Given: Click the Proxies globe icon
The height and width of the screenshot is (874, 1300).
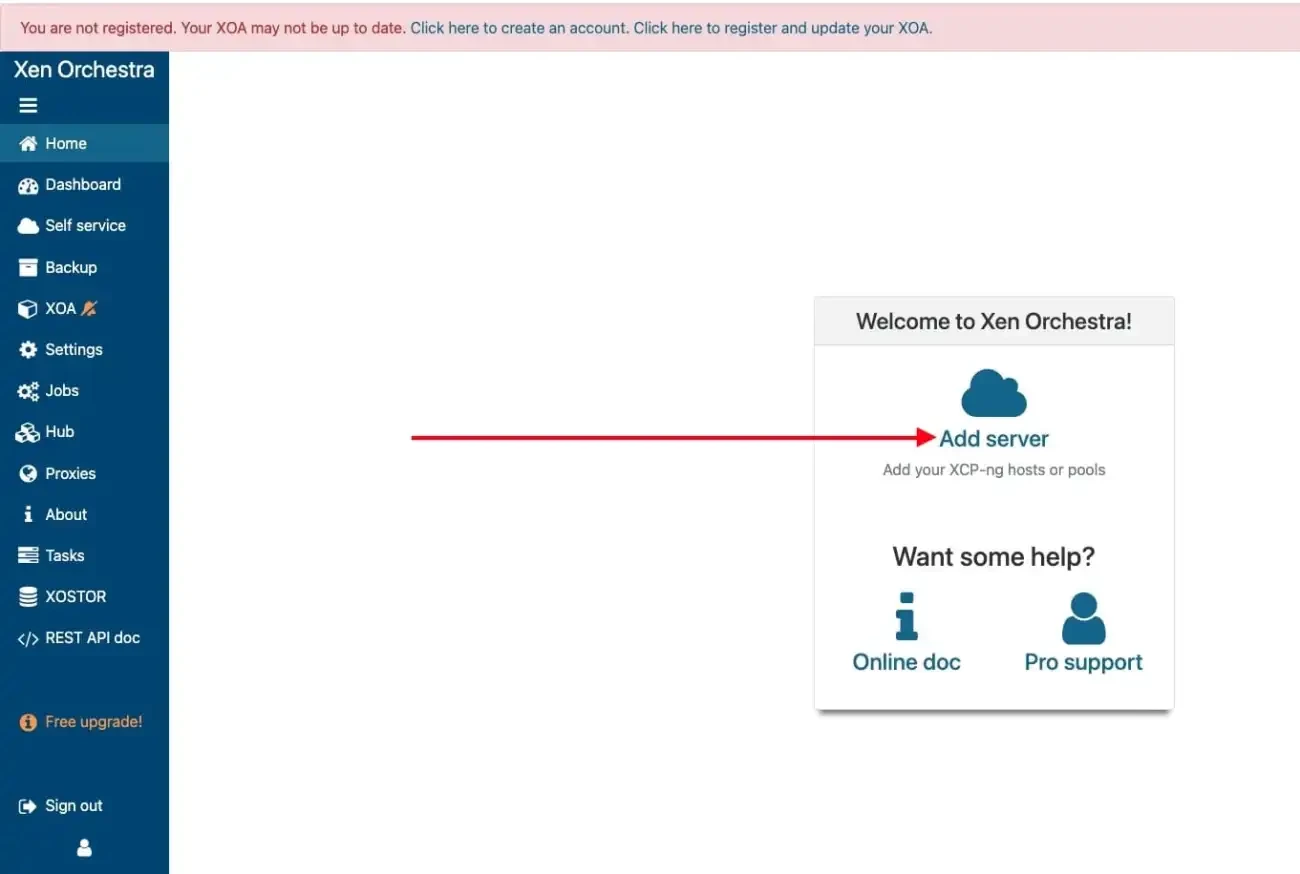Looking at the screenshot, I should tap(28, 473).
